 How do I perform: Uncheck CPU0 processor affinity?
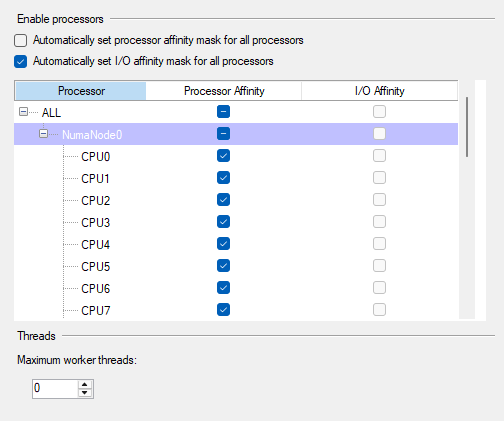(223, 156)
